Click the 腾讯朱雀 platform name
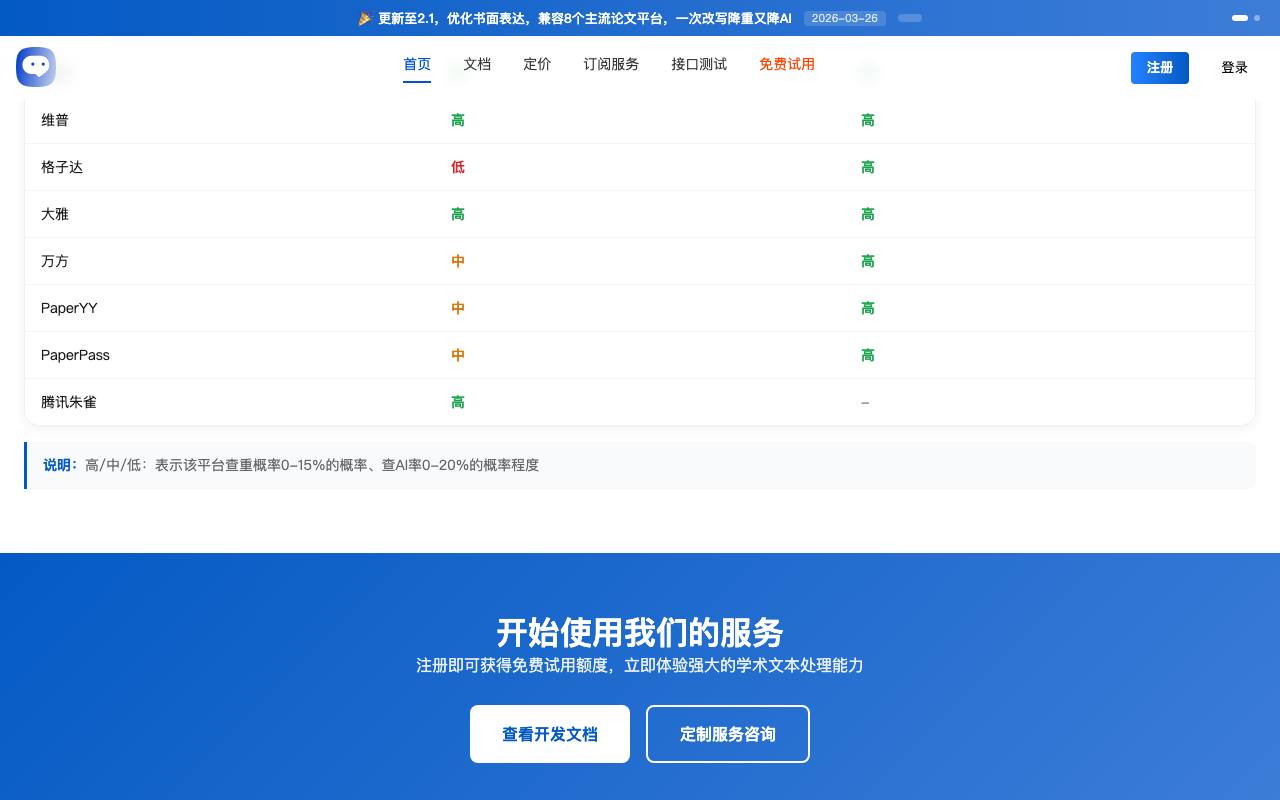 [x=69, y=402]
